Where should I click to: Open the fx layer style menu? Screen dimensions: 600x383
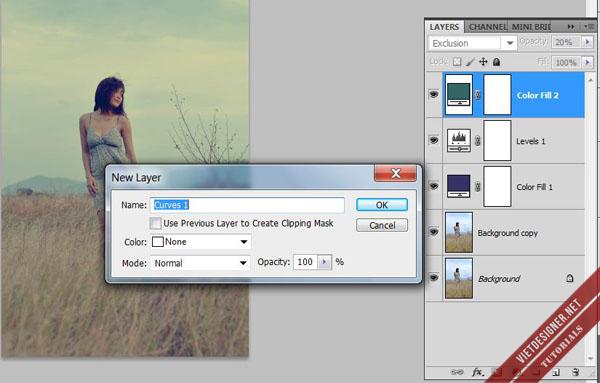[x=477, y=372]
